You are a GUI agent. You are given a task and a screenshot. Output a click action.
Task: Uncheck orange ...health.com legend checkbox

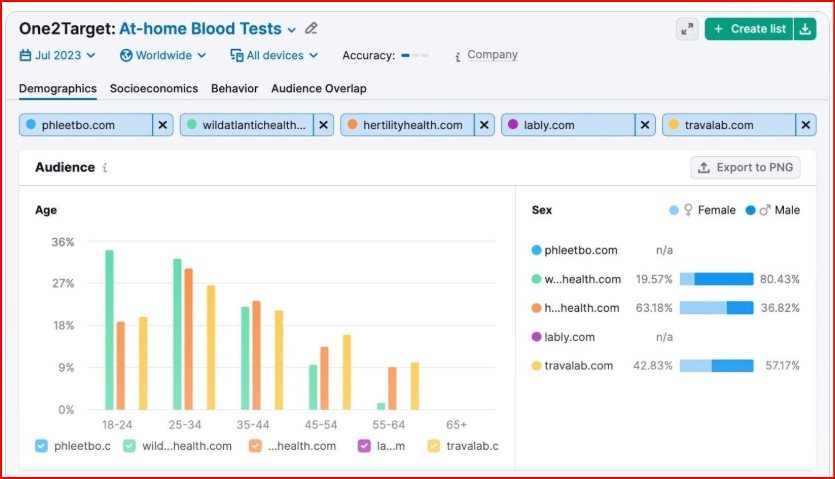pos(255,446)
